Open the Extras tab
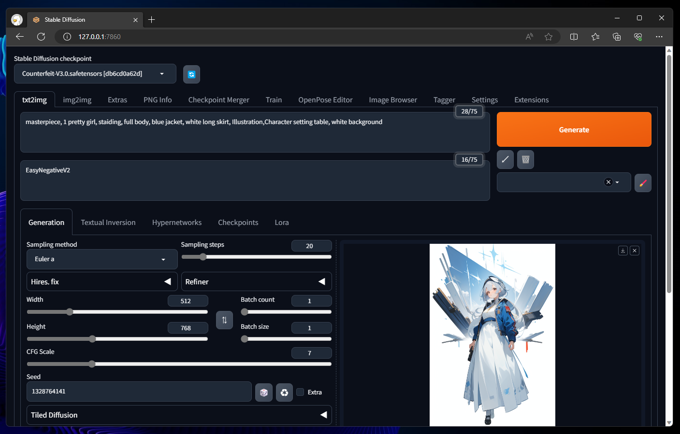The image size is (680, 434). [x=117, y=100]
